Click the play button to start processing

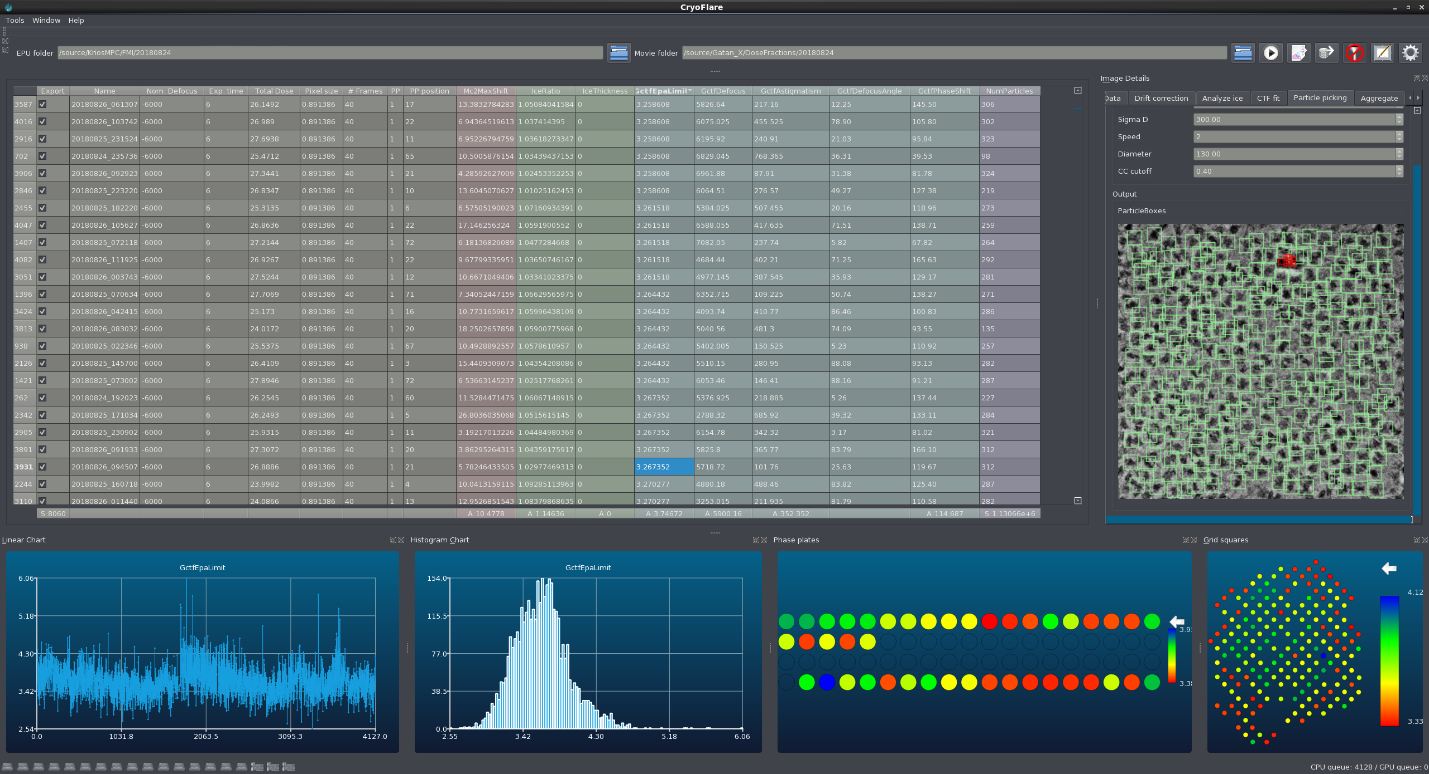point(1271,53)
